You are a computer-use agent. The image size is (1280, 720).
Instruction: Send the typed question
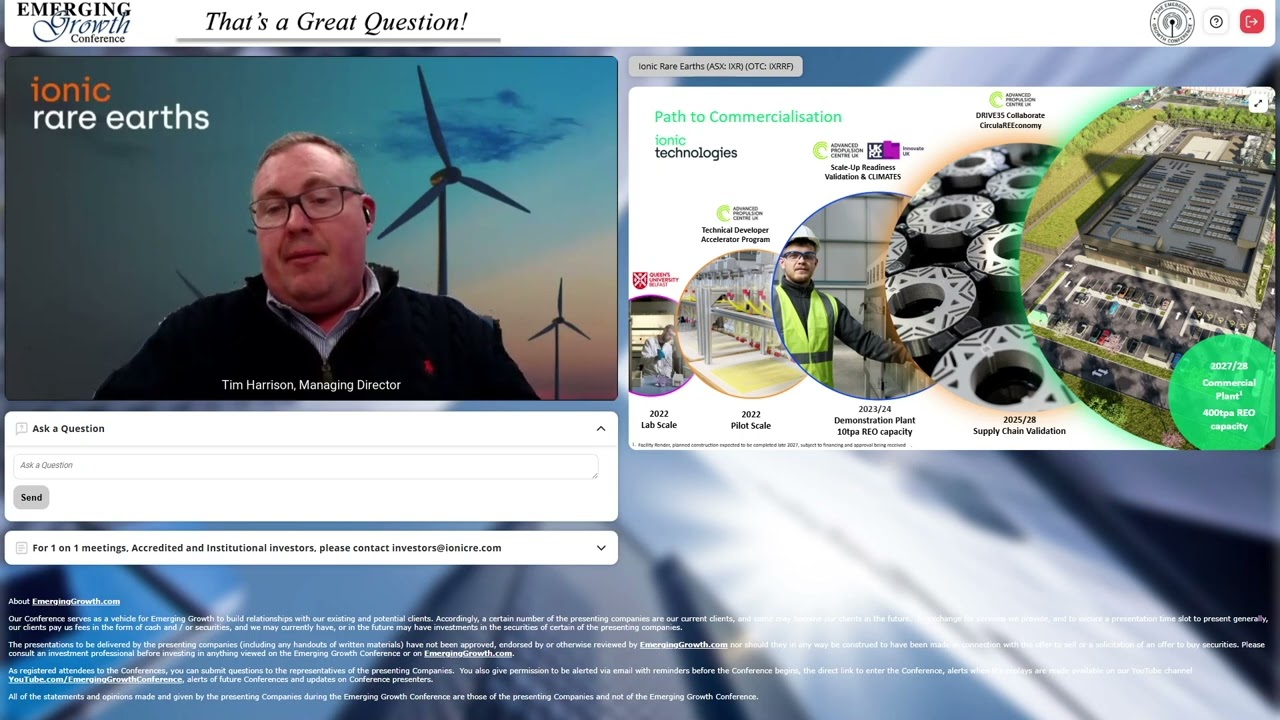(31, 497)
